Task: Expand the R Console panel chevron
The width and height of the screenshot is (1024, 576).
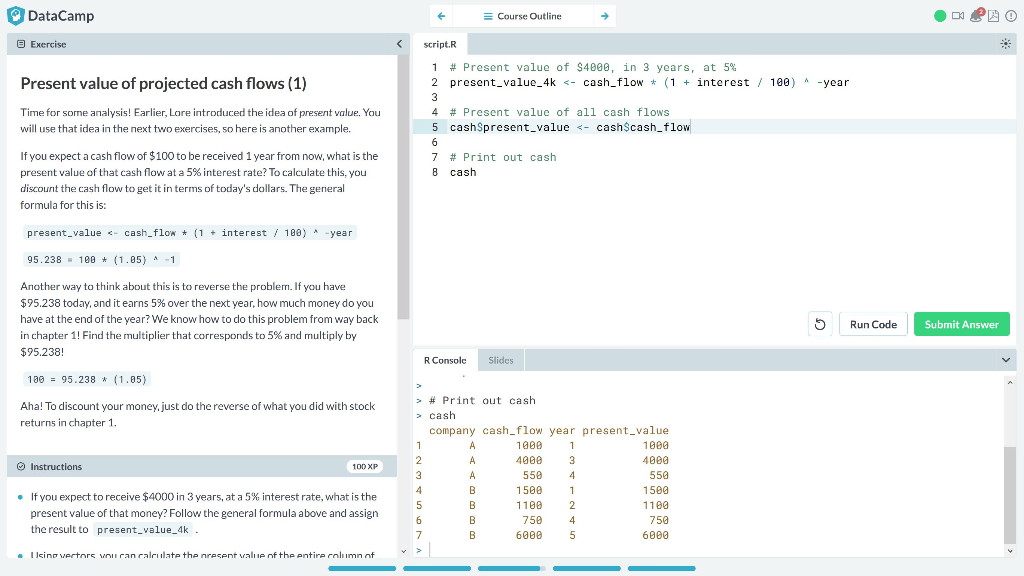Action: point(1006,360)
